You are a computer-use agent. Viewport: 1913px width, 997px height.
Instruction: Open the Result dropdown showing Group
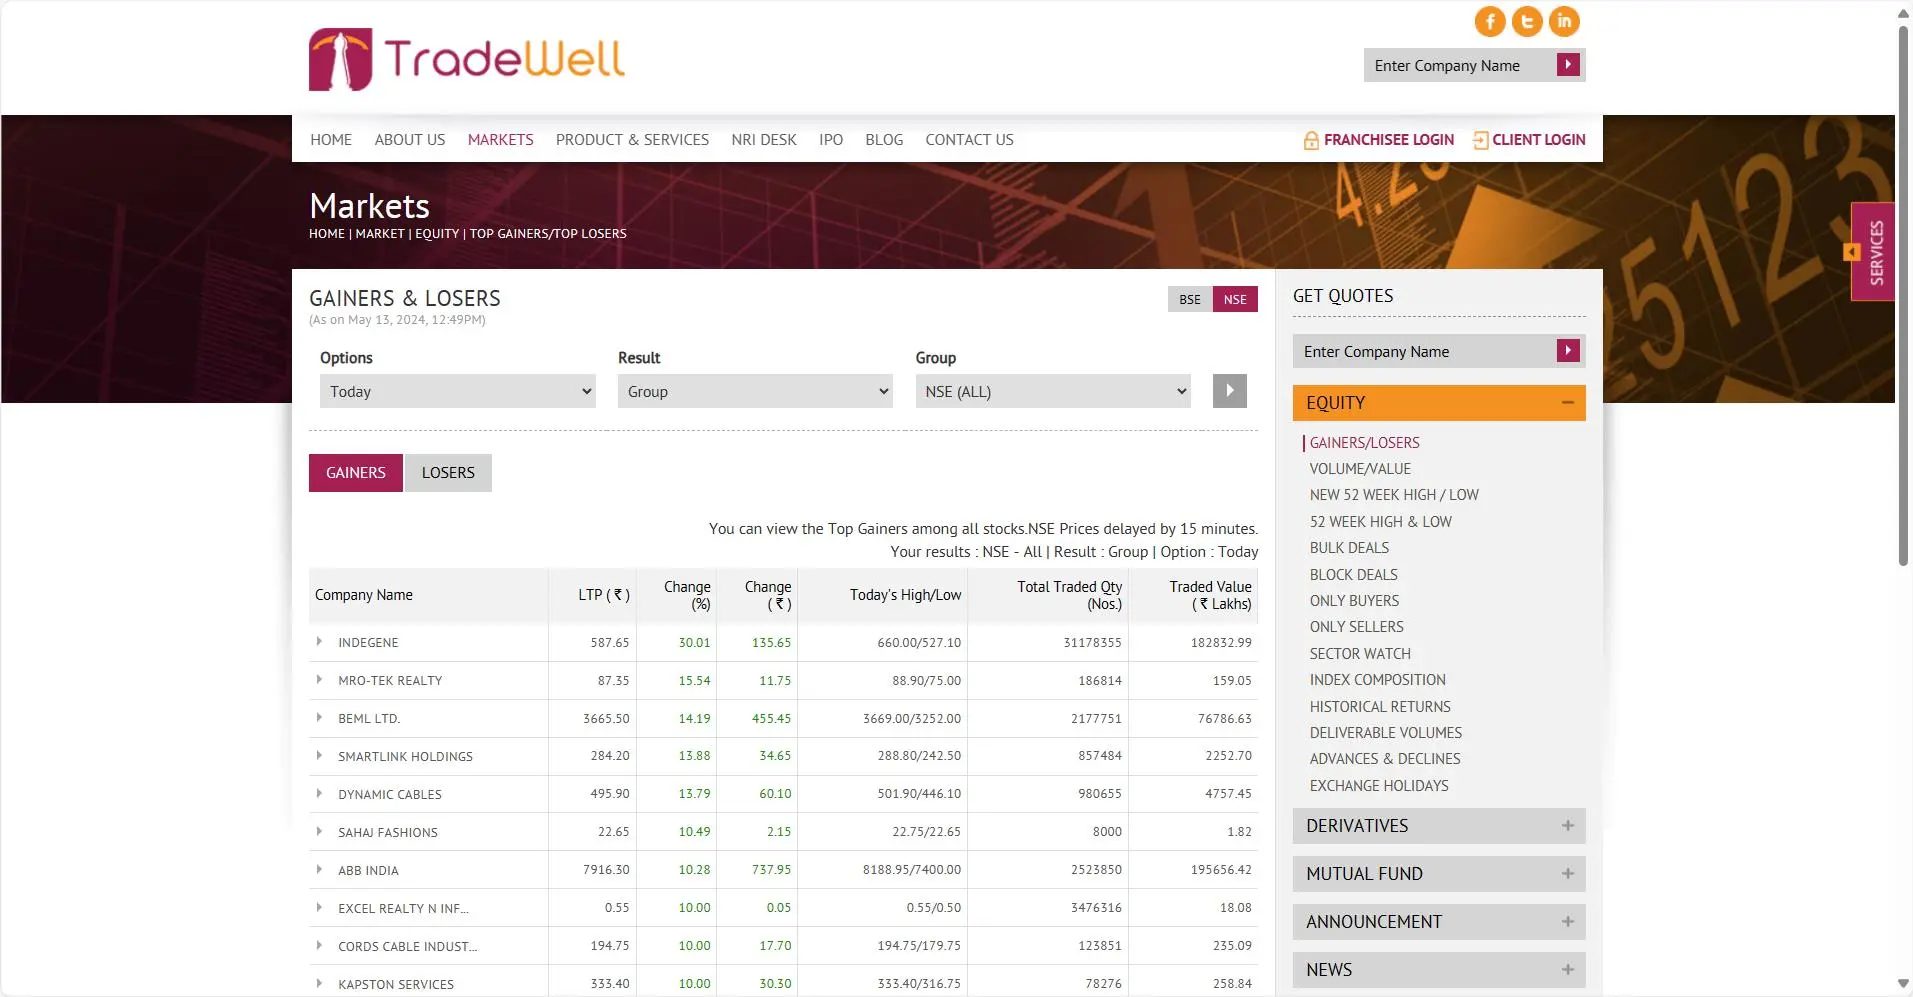pos(755,391)
